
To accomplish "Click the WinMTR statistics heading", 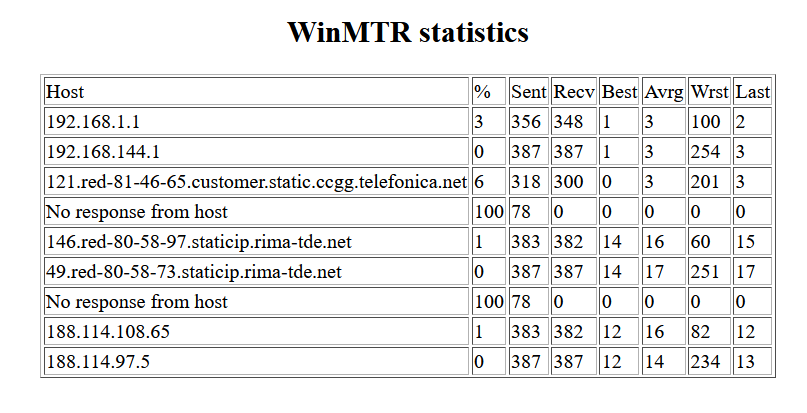I will (407, 33).
